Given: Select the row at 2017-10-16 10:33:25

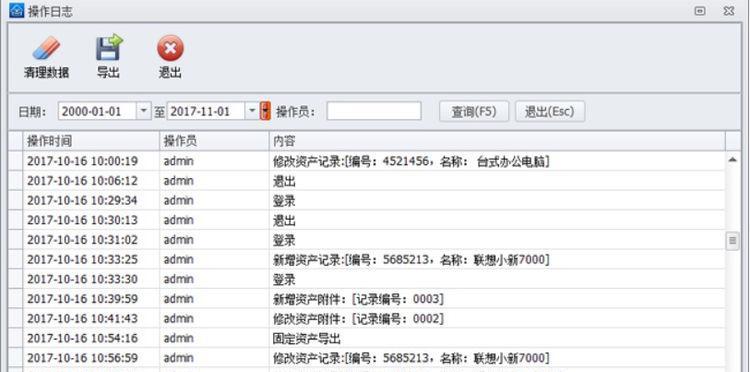Looking at the screenshot, I should coord(367,259).
